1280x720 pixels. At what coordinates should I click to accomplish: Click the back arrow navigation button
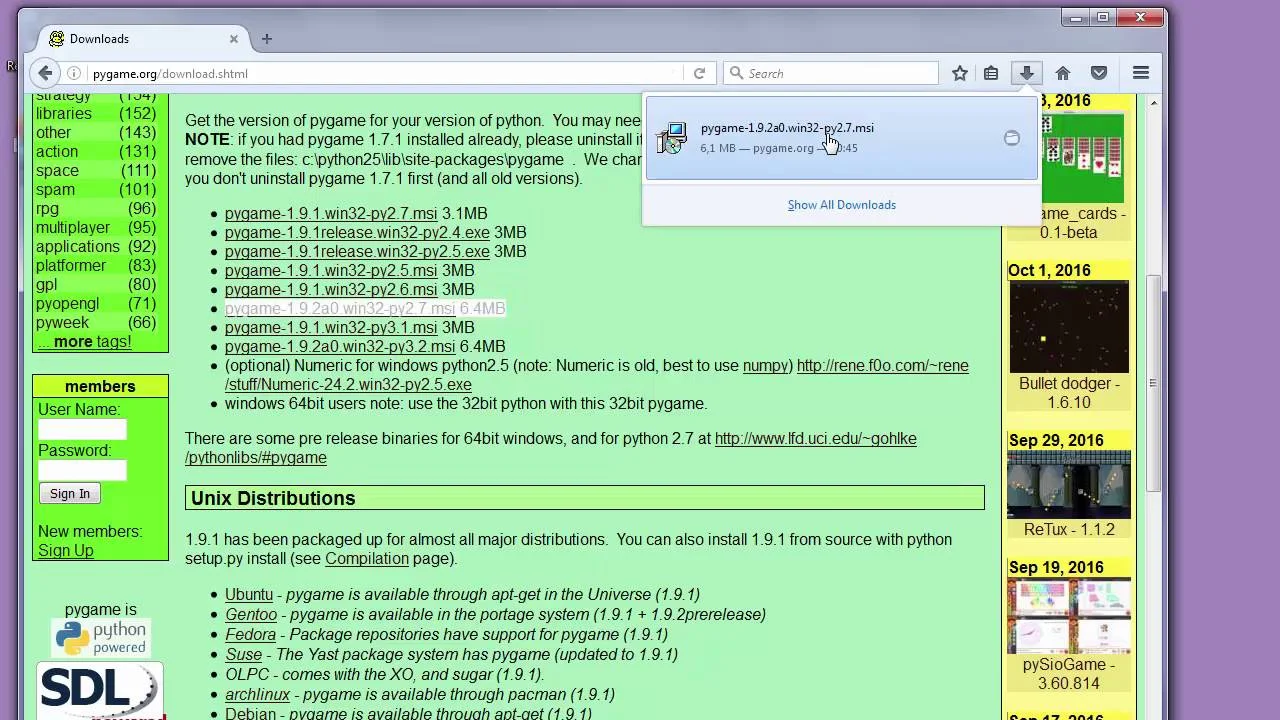pos(45,73)
